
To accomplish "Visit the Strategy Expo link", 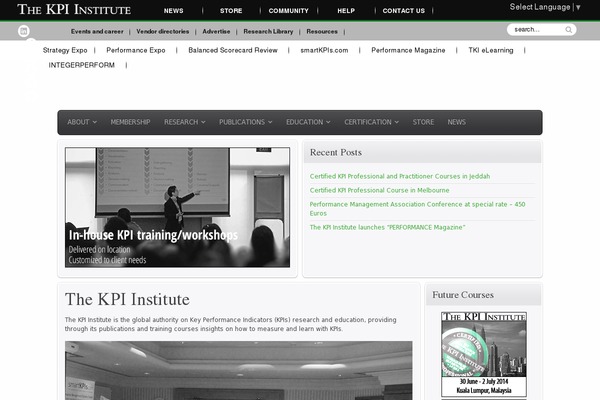I will pos(65,50).
